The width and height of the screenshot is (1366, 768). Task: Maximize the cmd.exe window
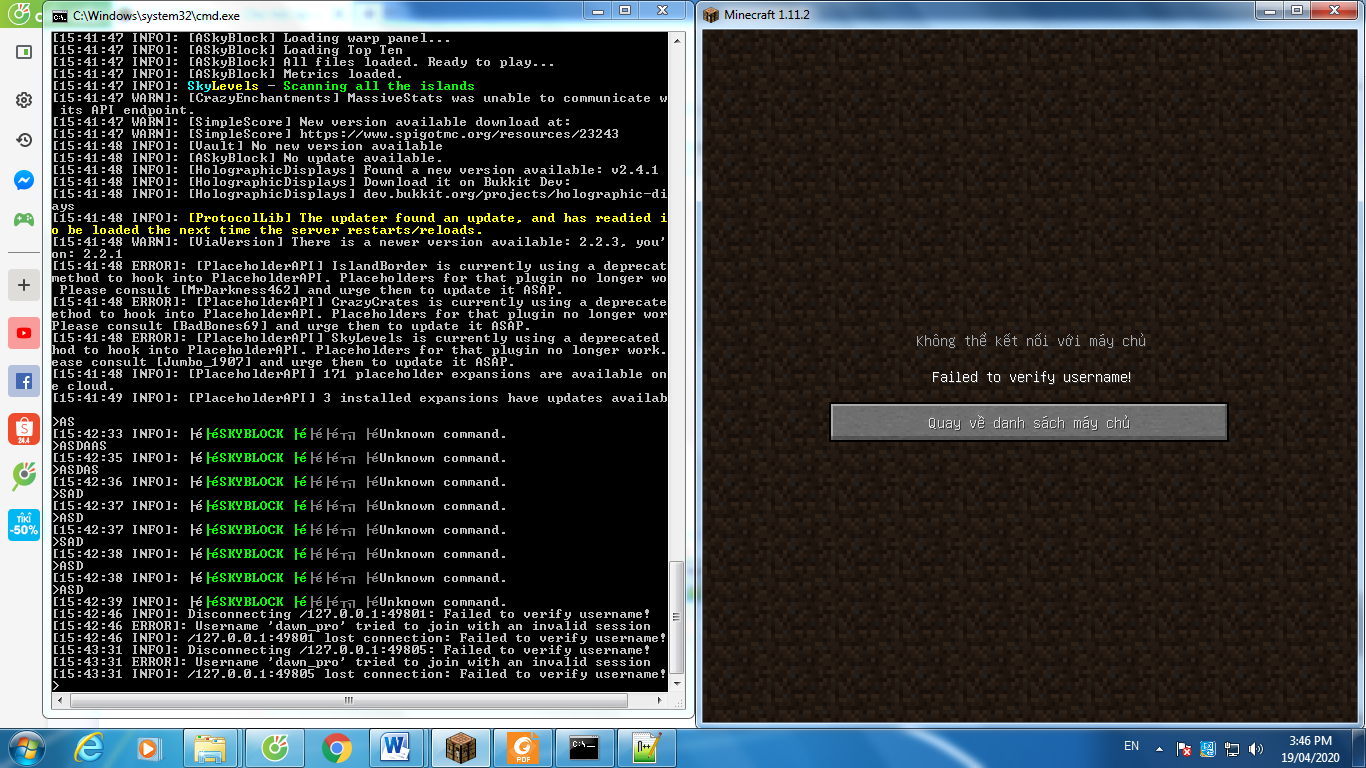[x=626, y=10]
